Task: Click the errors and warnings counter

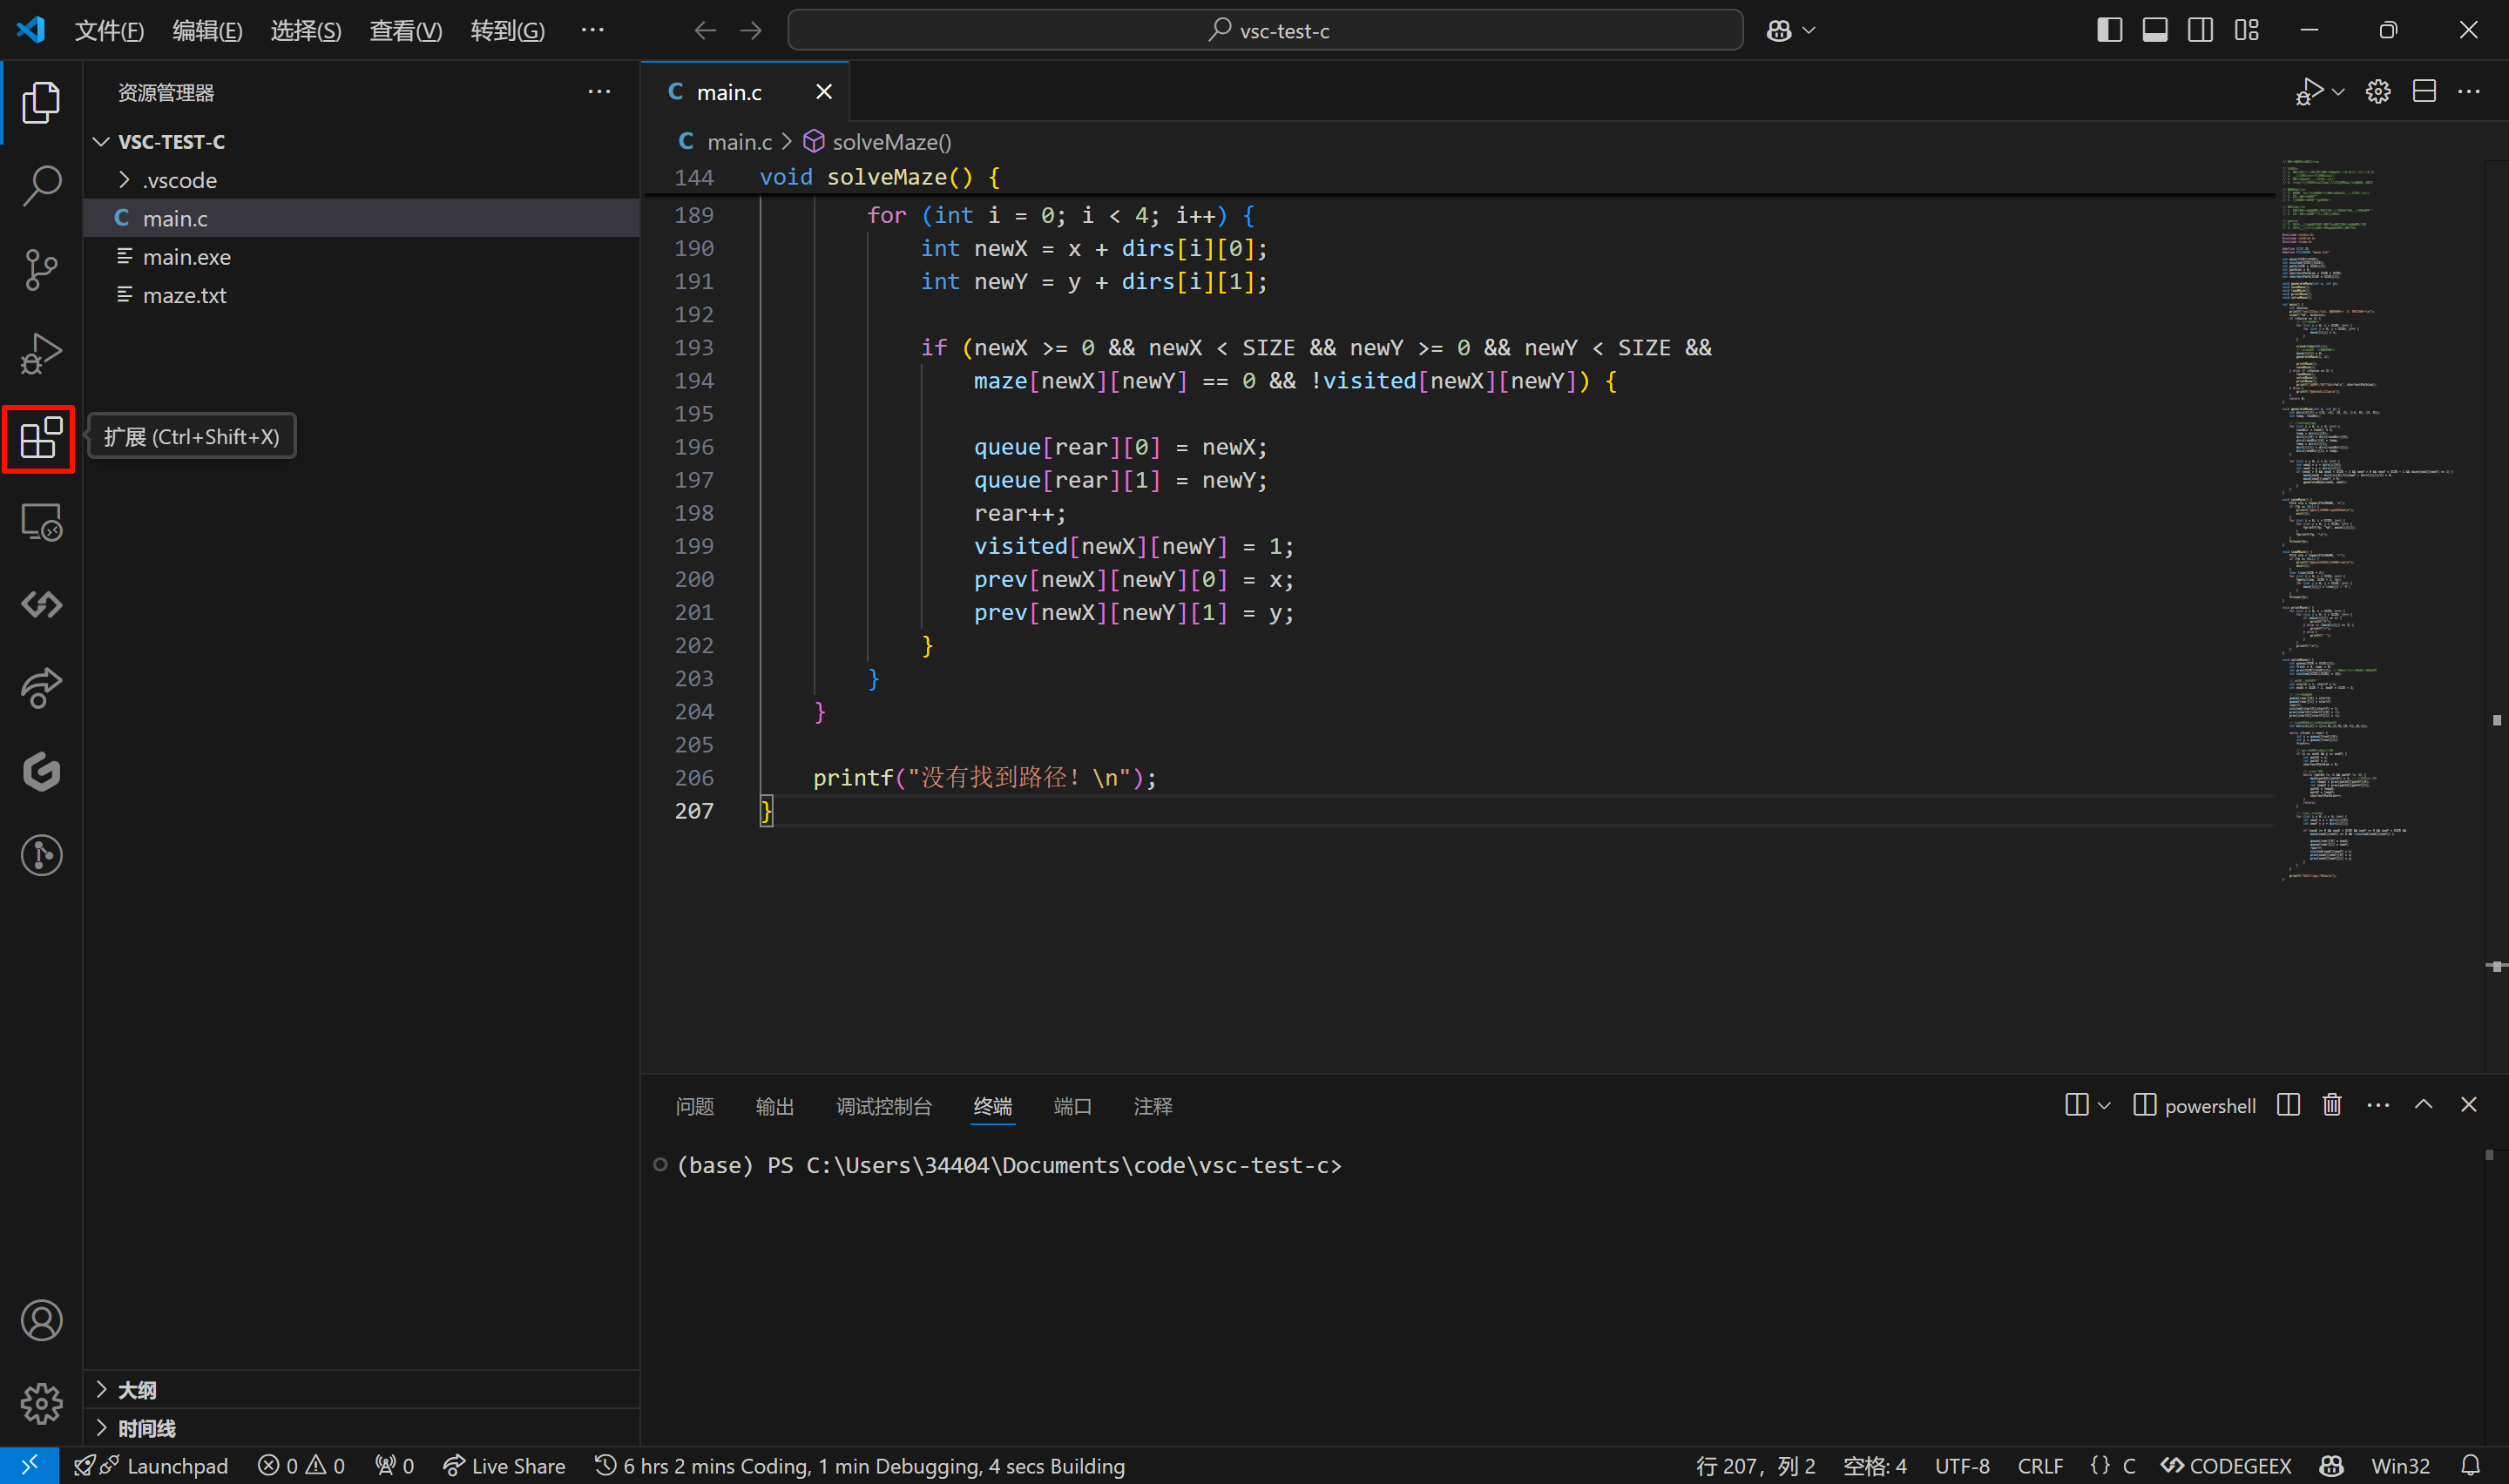Action: point(301,1466)
